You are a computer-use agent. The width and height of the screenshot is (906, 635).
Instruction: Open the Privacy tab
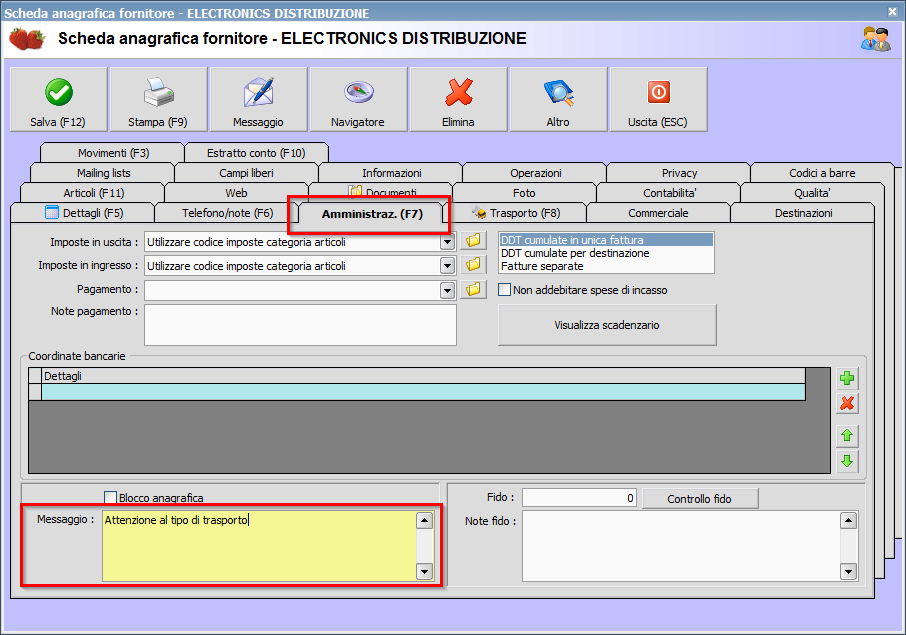(x=679, y=172)
